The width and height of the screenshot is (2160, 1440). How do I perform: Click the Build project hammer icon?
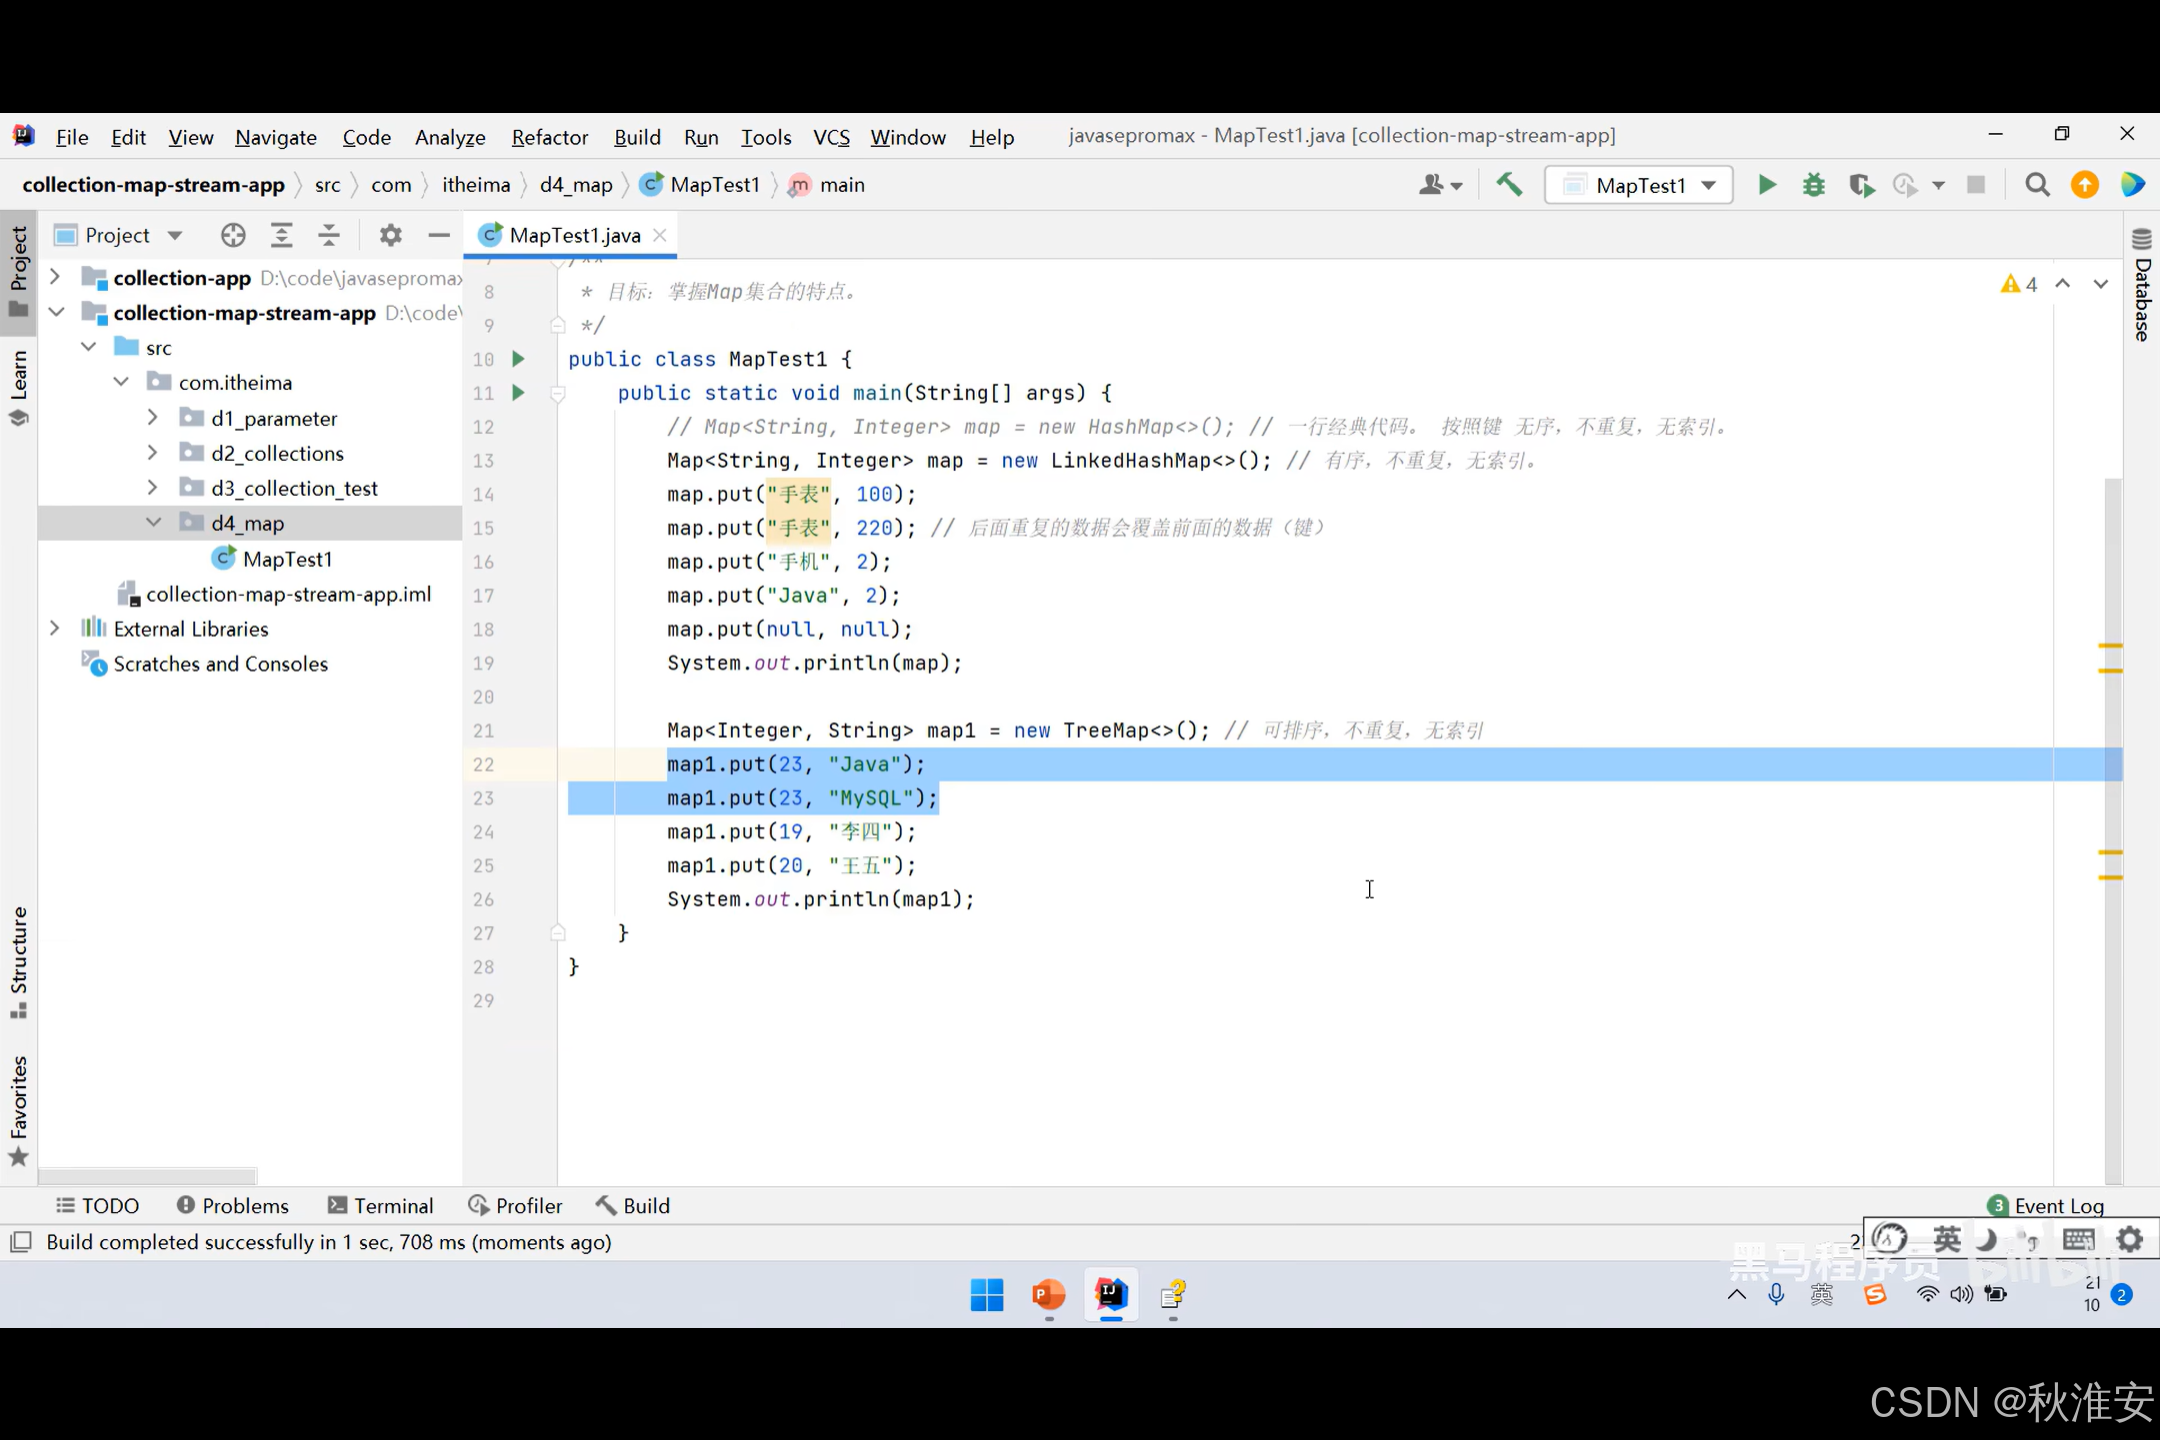pyautogui.click(x=1509, y=184)
